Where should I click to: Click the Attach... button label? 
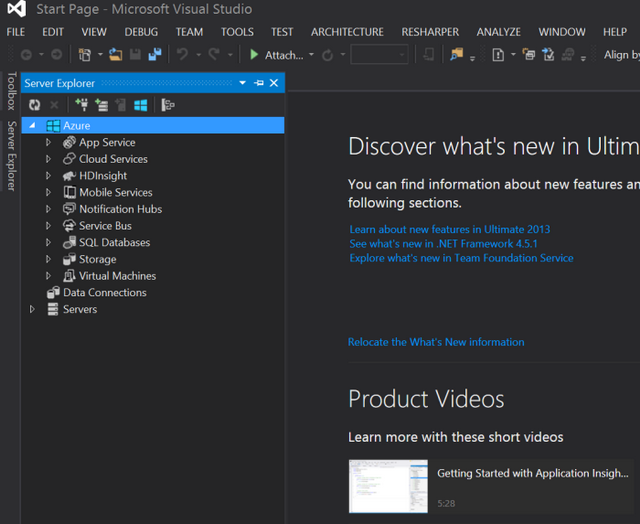284,55
